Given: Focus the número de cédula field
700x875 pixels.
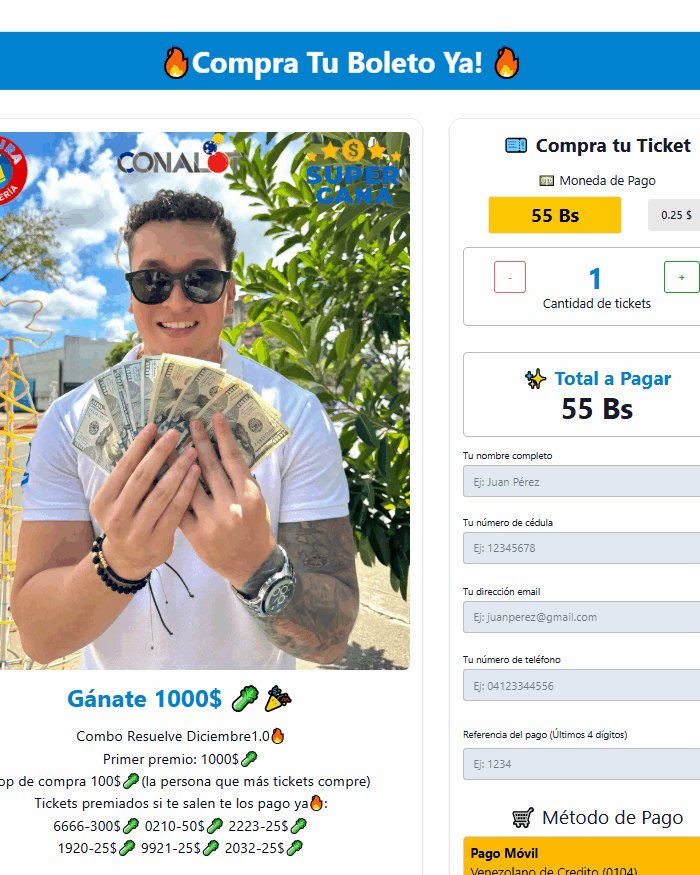Looking at the screenshot, I should (582, 548).
